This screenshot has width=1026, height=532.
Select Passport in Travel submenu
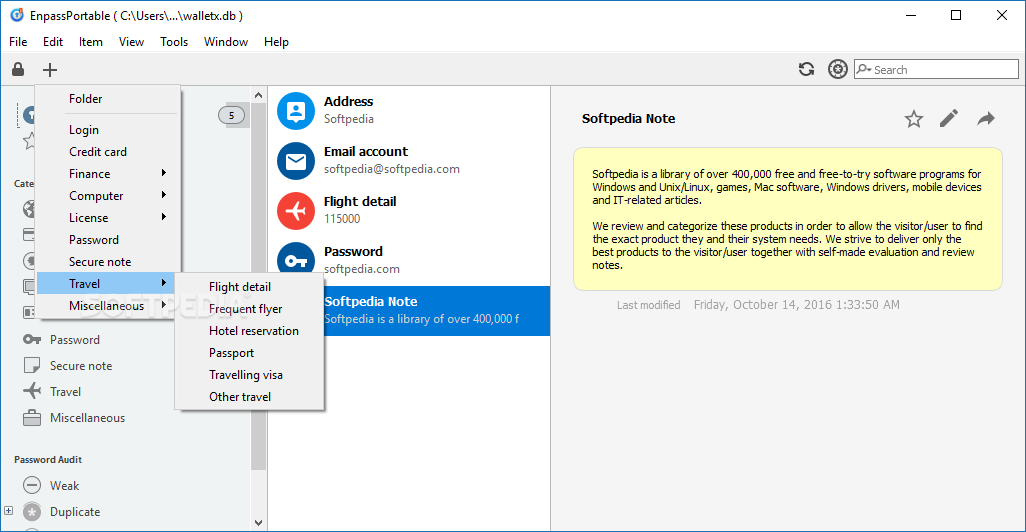tap(249, 353)
